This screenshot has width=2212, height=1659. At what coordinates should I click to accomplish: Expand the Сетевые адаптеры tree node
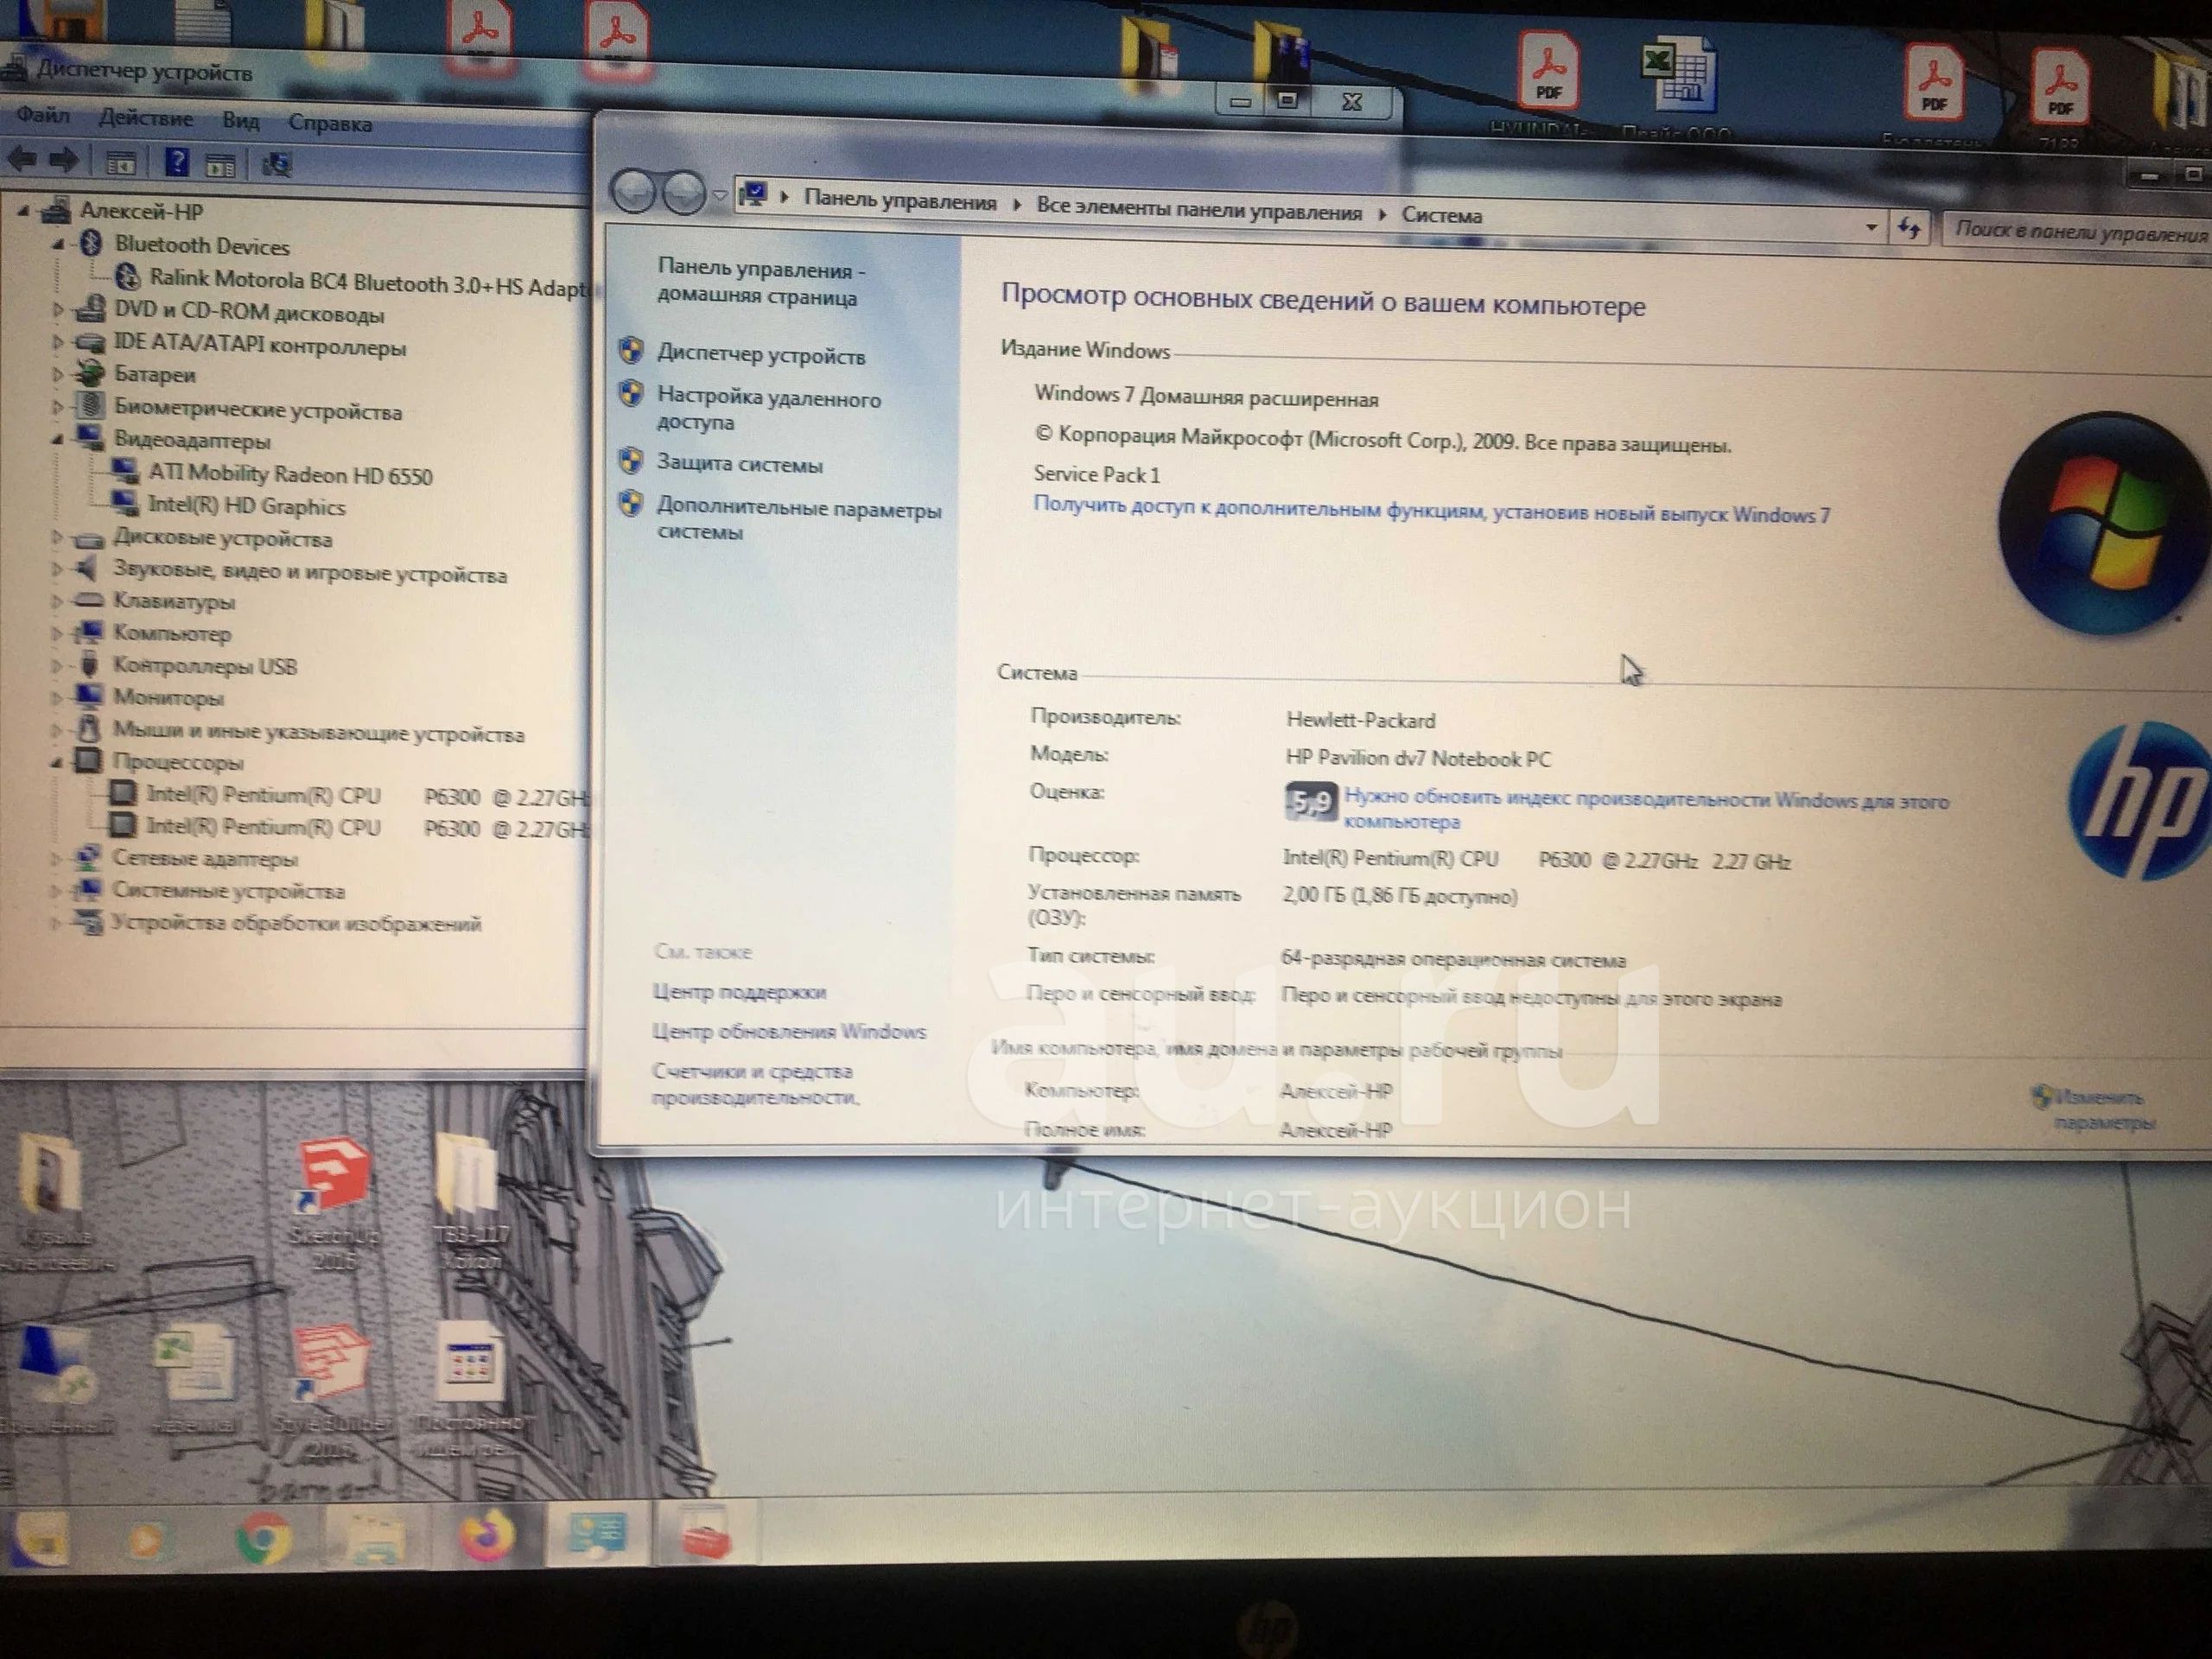(x=56, y=858)
